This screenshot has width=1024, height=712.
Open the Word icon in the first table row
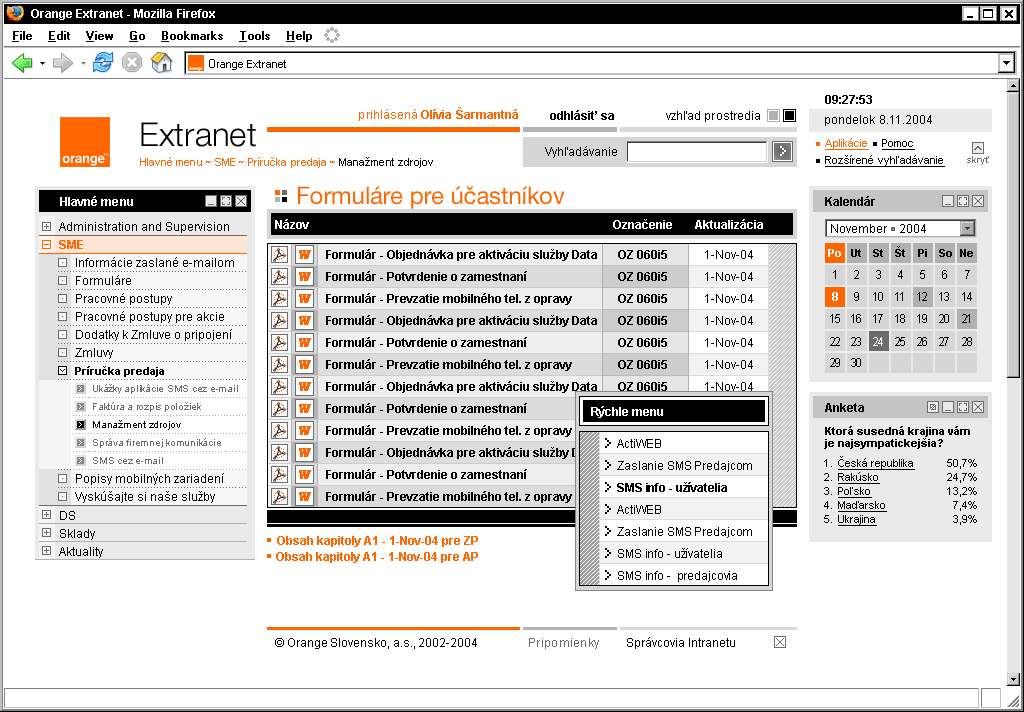click(304, 255)
